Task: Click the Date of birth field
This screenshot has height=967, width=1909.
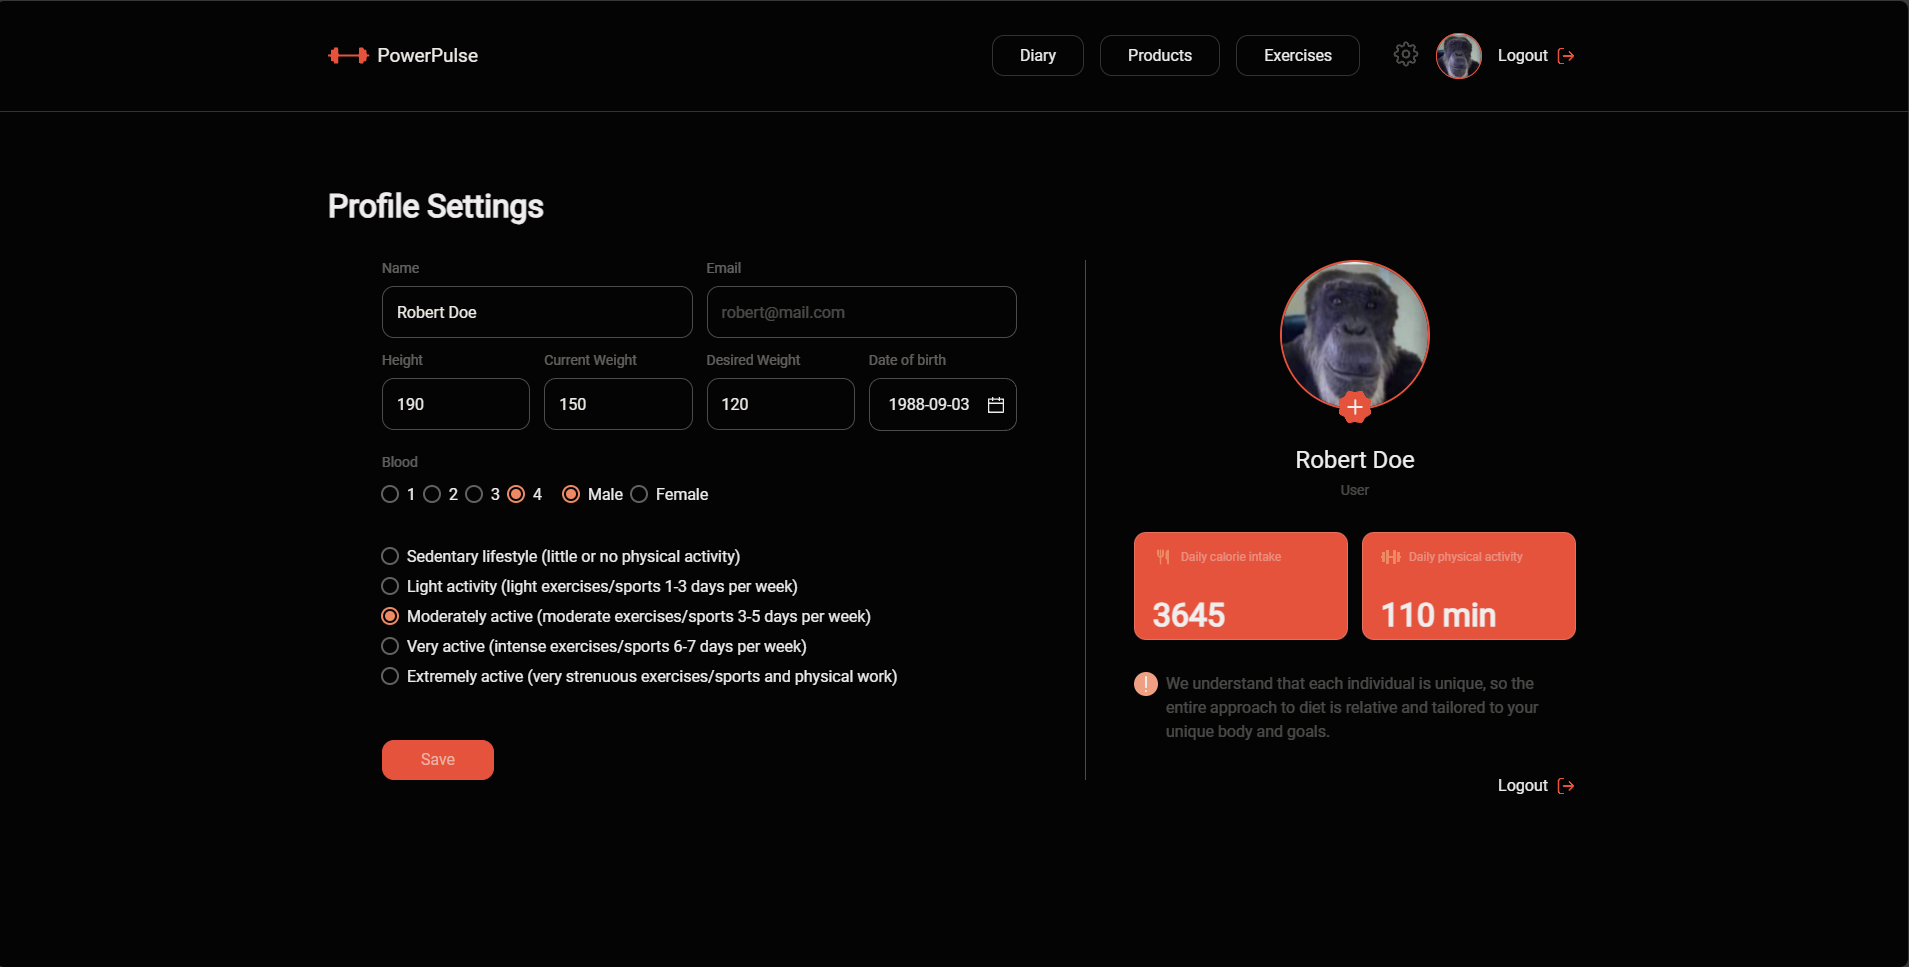Action: (x=943, y=404)
